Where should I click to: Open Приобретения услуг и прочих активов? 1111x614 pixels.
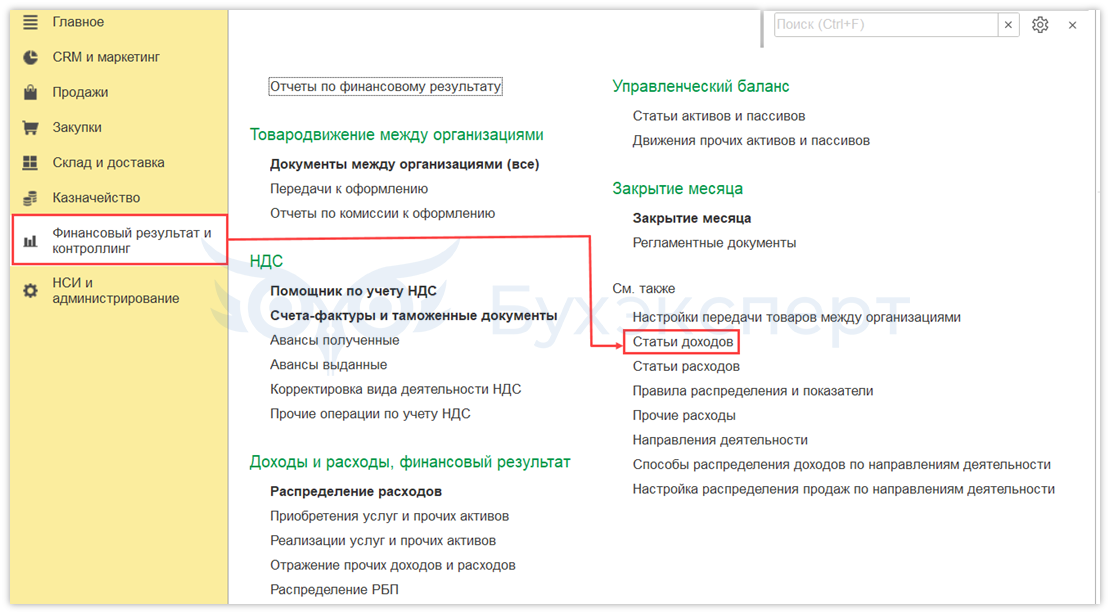click(390, 516)
